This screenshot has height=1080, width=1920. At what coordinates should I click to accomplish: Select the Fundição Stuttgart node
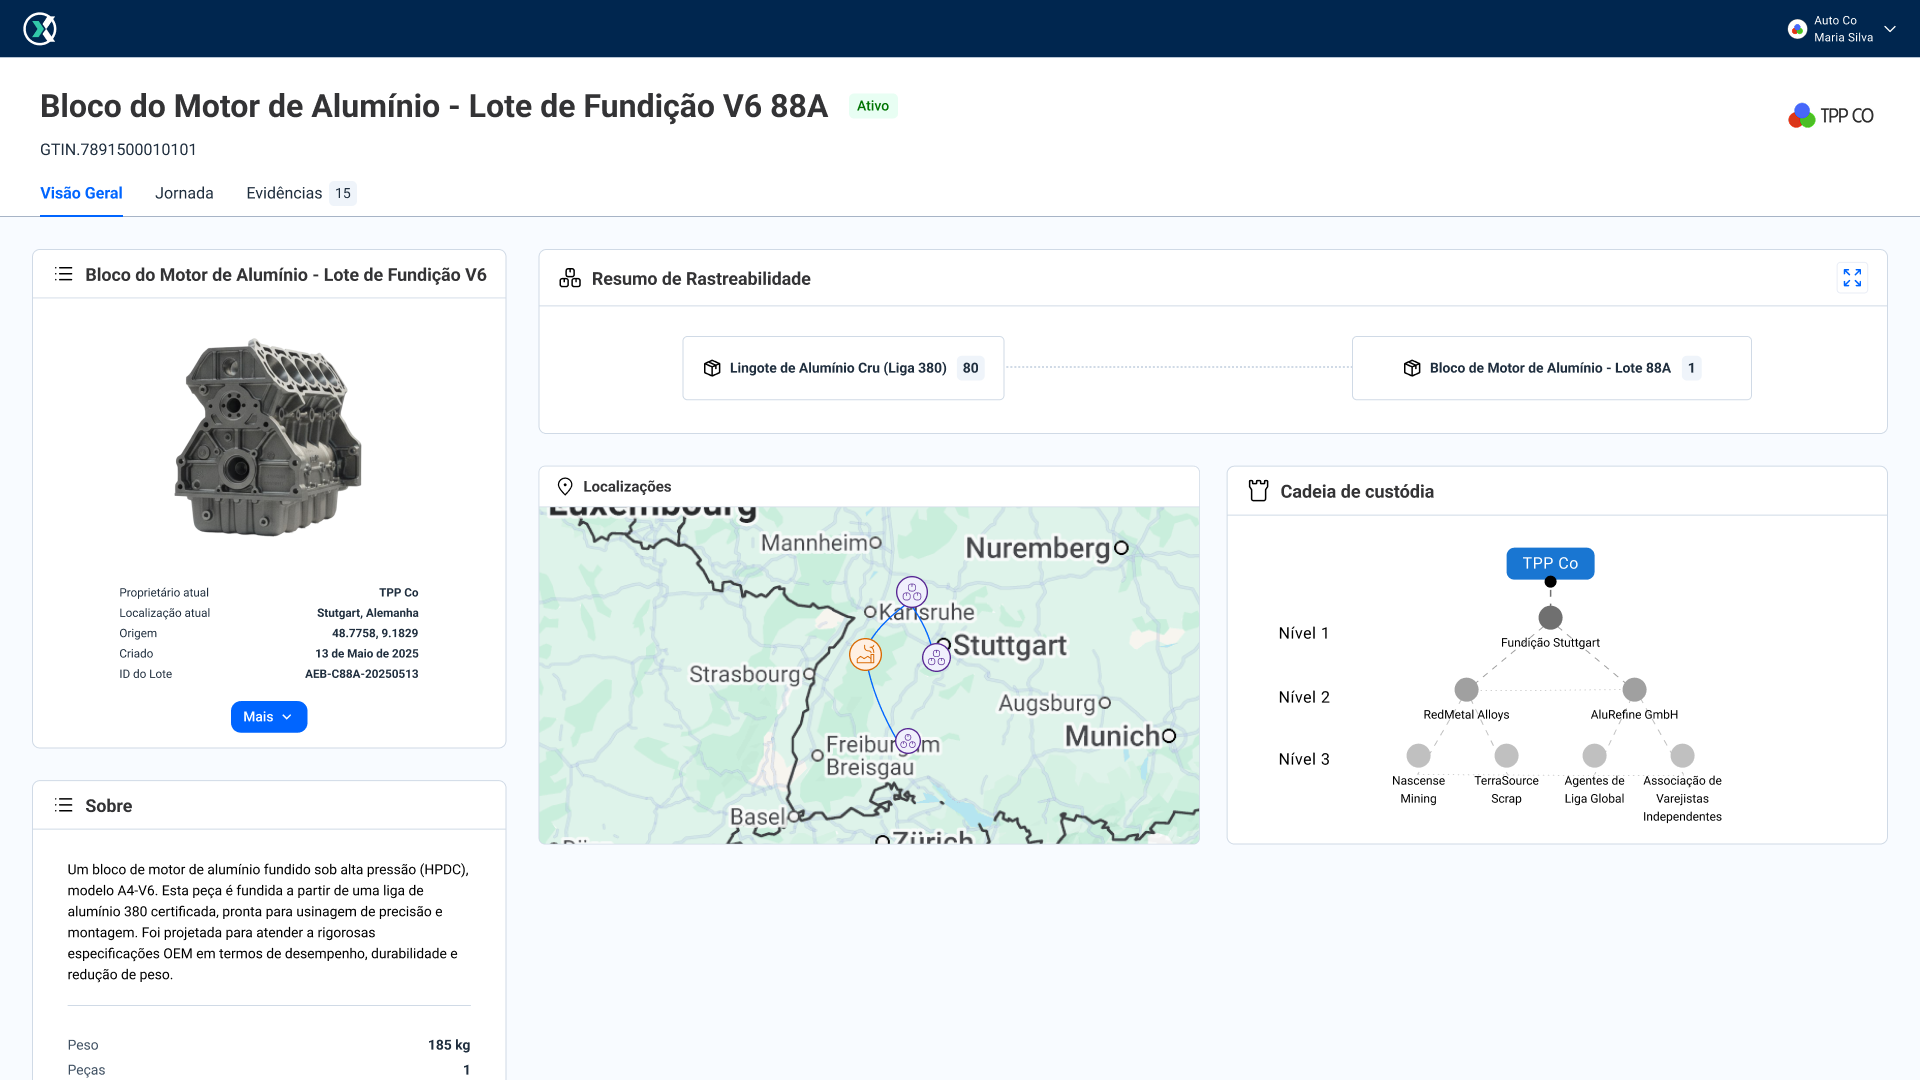pos(1550,617)
